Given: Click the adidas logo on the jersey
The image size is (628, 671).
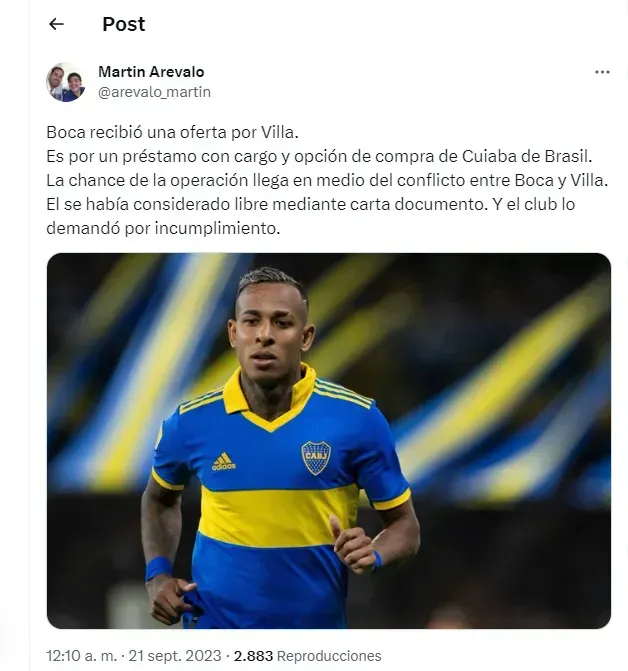Looking at the screenshot, I should [224, 461].
